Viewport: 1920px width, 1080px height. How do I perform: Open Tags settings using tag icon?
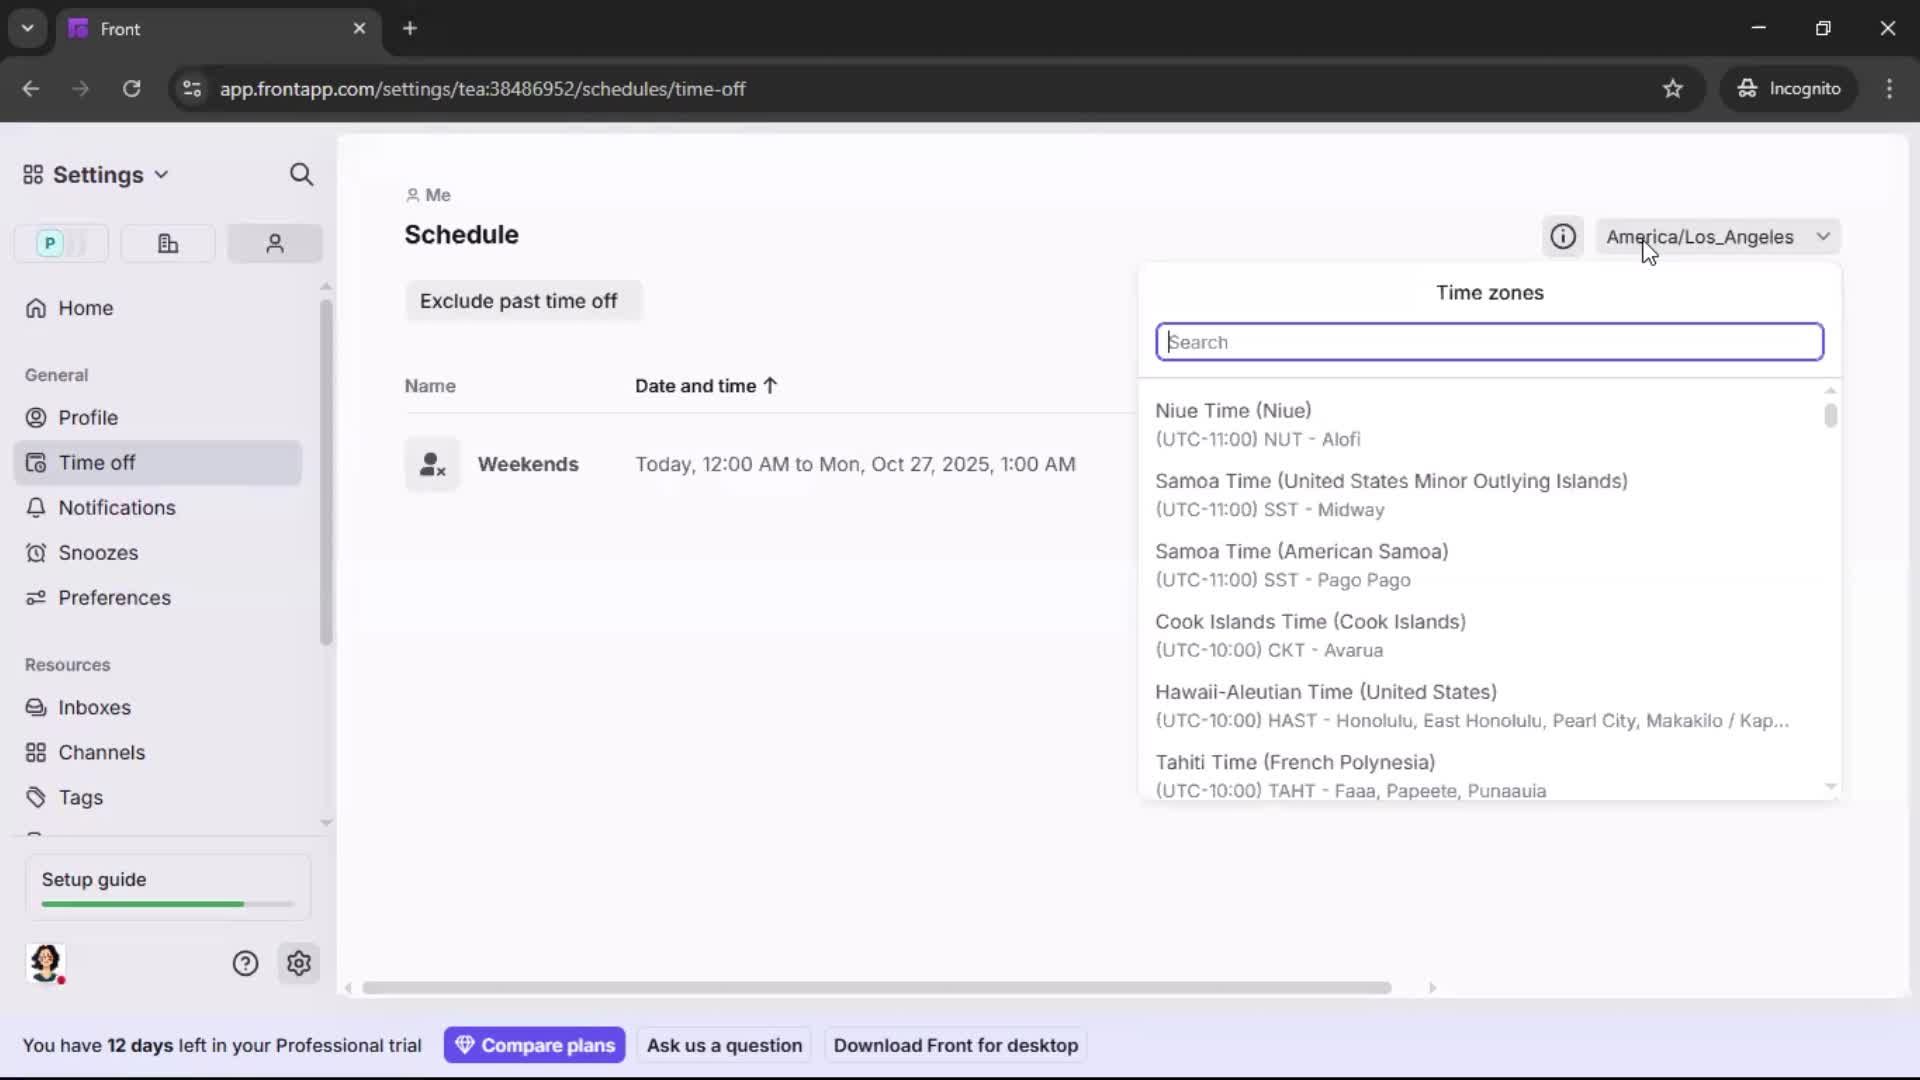(78, 798)
